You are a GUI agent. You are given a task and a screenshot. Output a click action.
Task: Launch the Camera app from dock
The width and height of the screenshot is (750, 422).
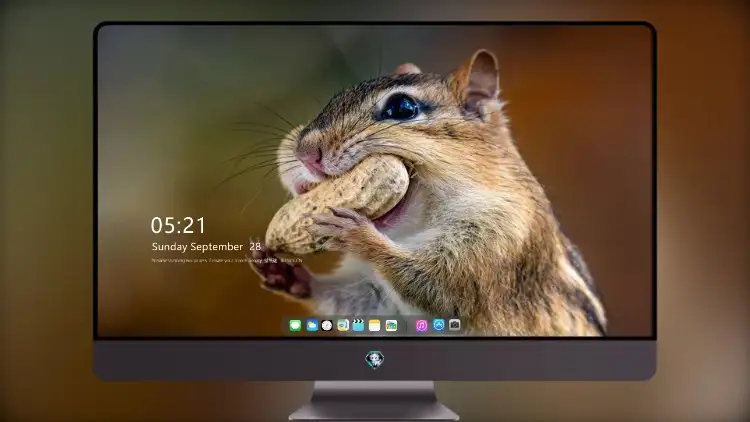[454, 325]
